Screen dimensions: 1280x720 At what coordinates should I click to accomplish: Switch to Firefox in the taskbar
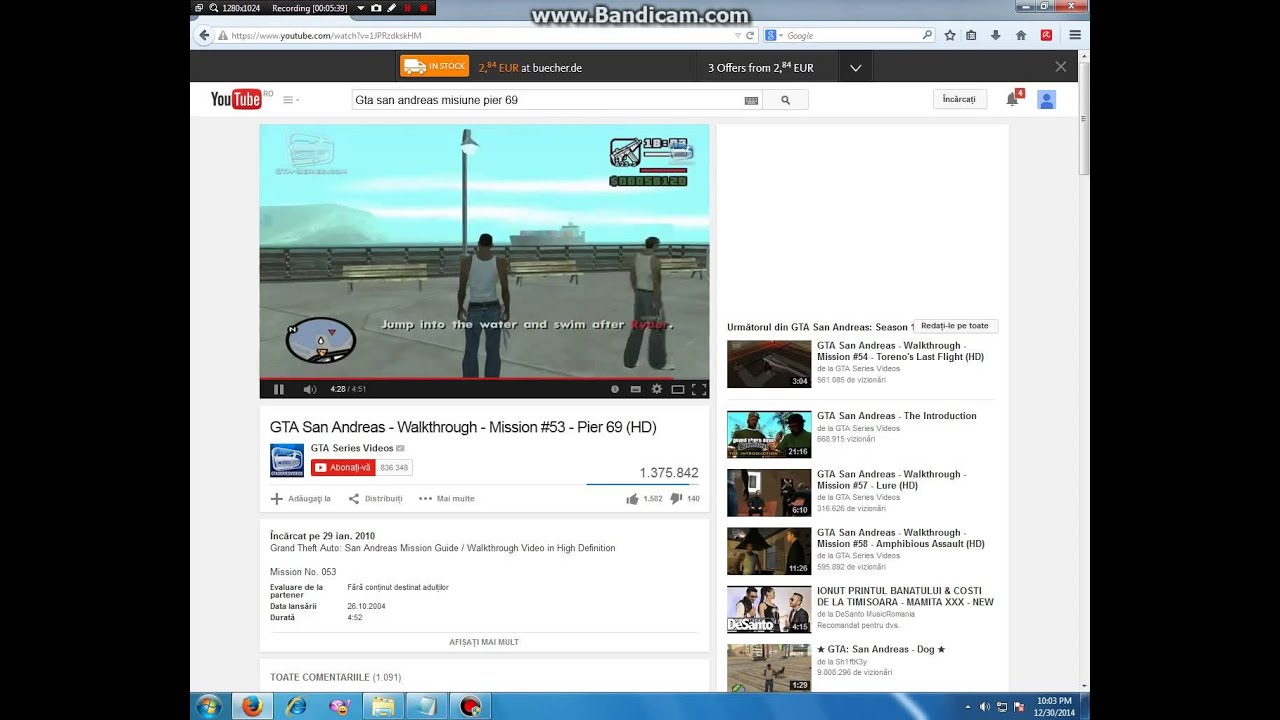(x=252, y=706)
